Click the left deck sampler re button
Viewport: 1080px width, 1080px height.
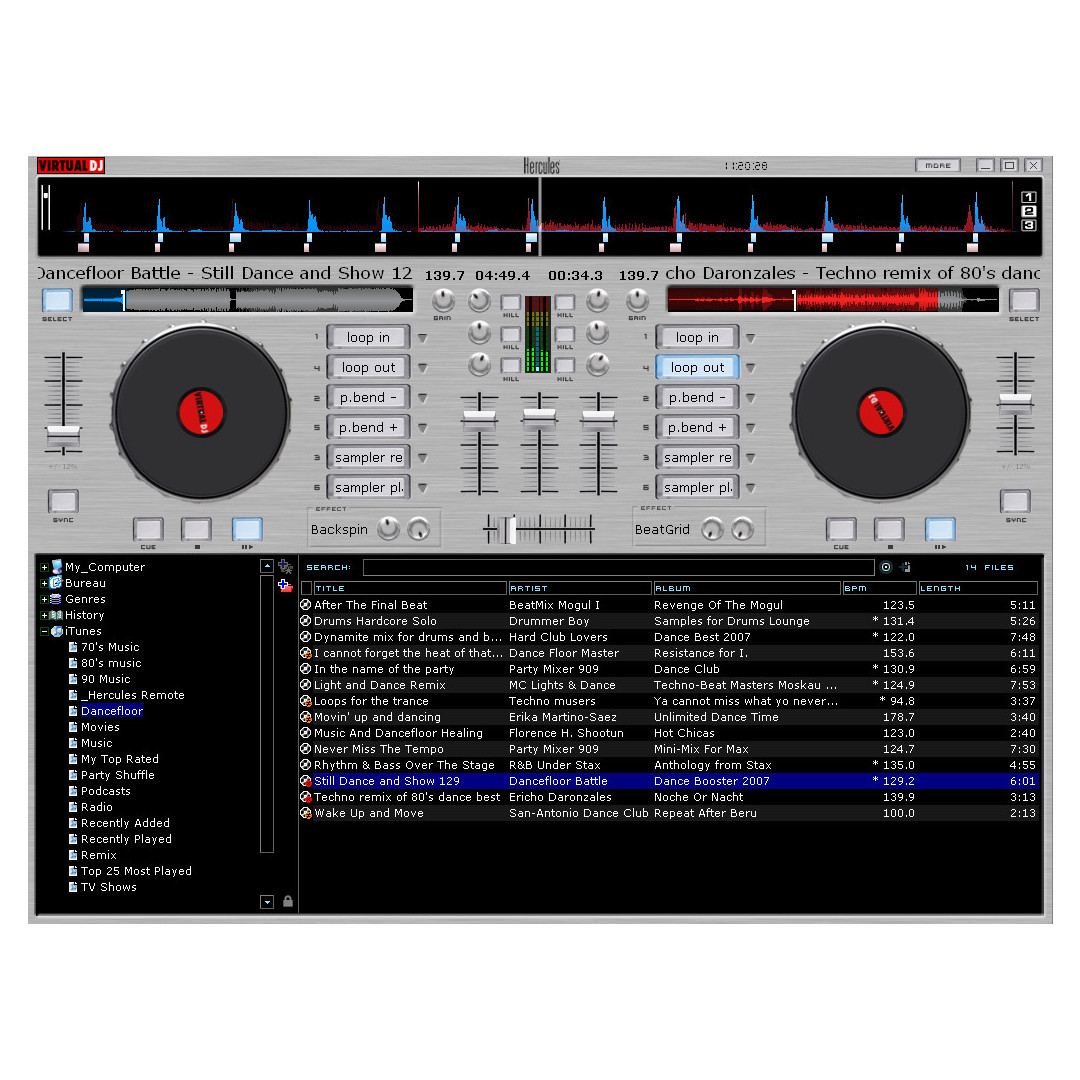368,457
